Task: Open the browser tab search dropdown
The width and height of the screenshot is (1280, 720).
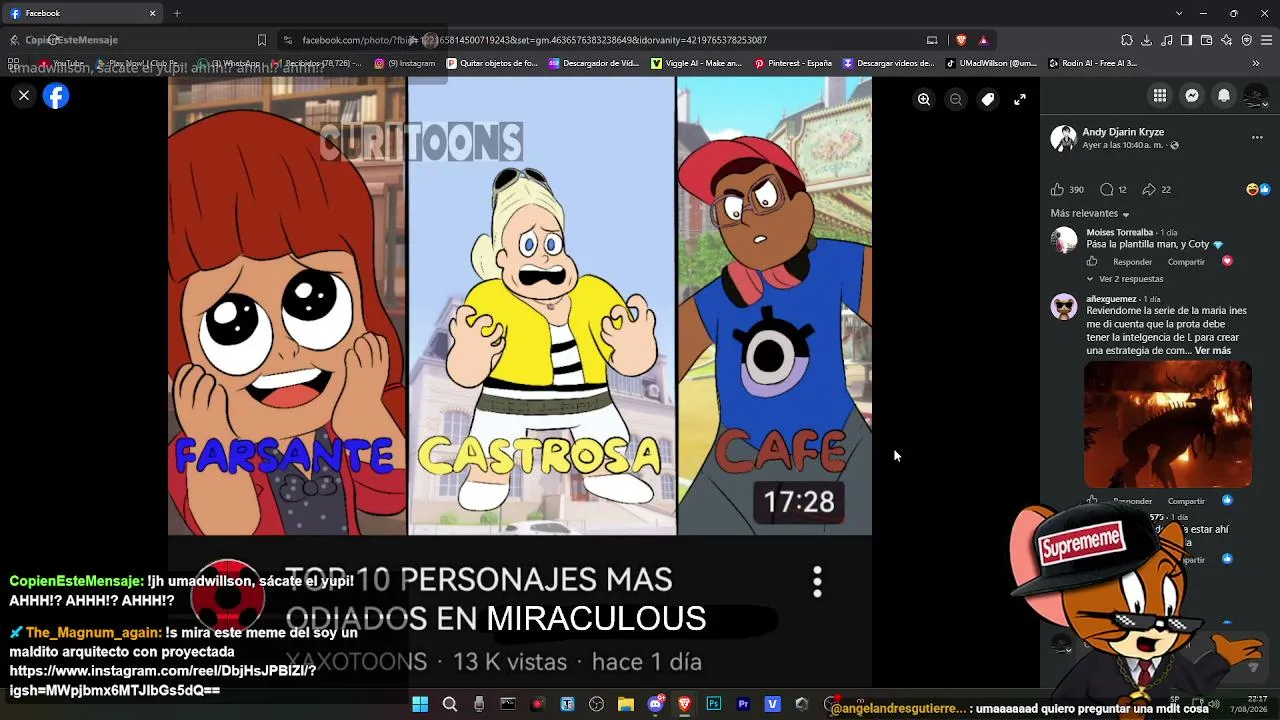Action: tap(1179, 13)
